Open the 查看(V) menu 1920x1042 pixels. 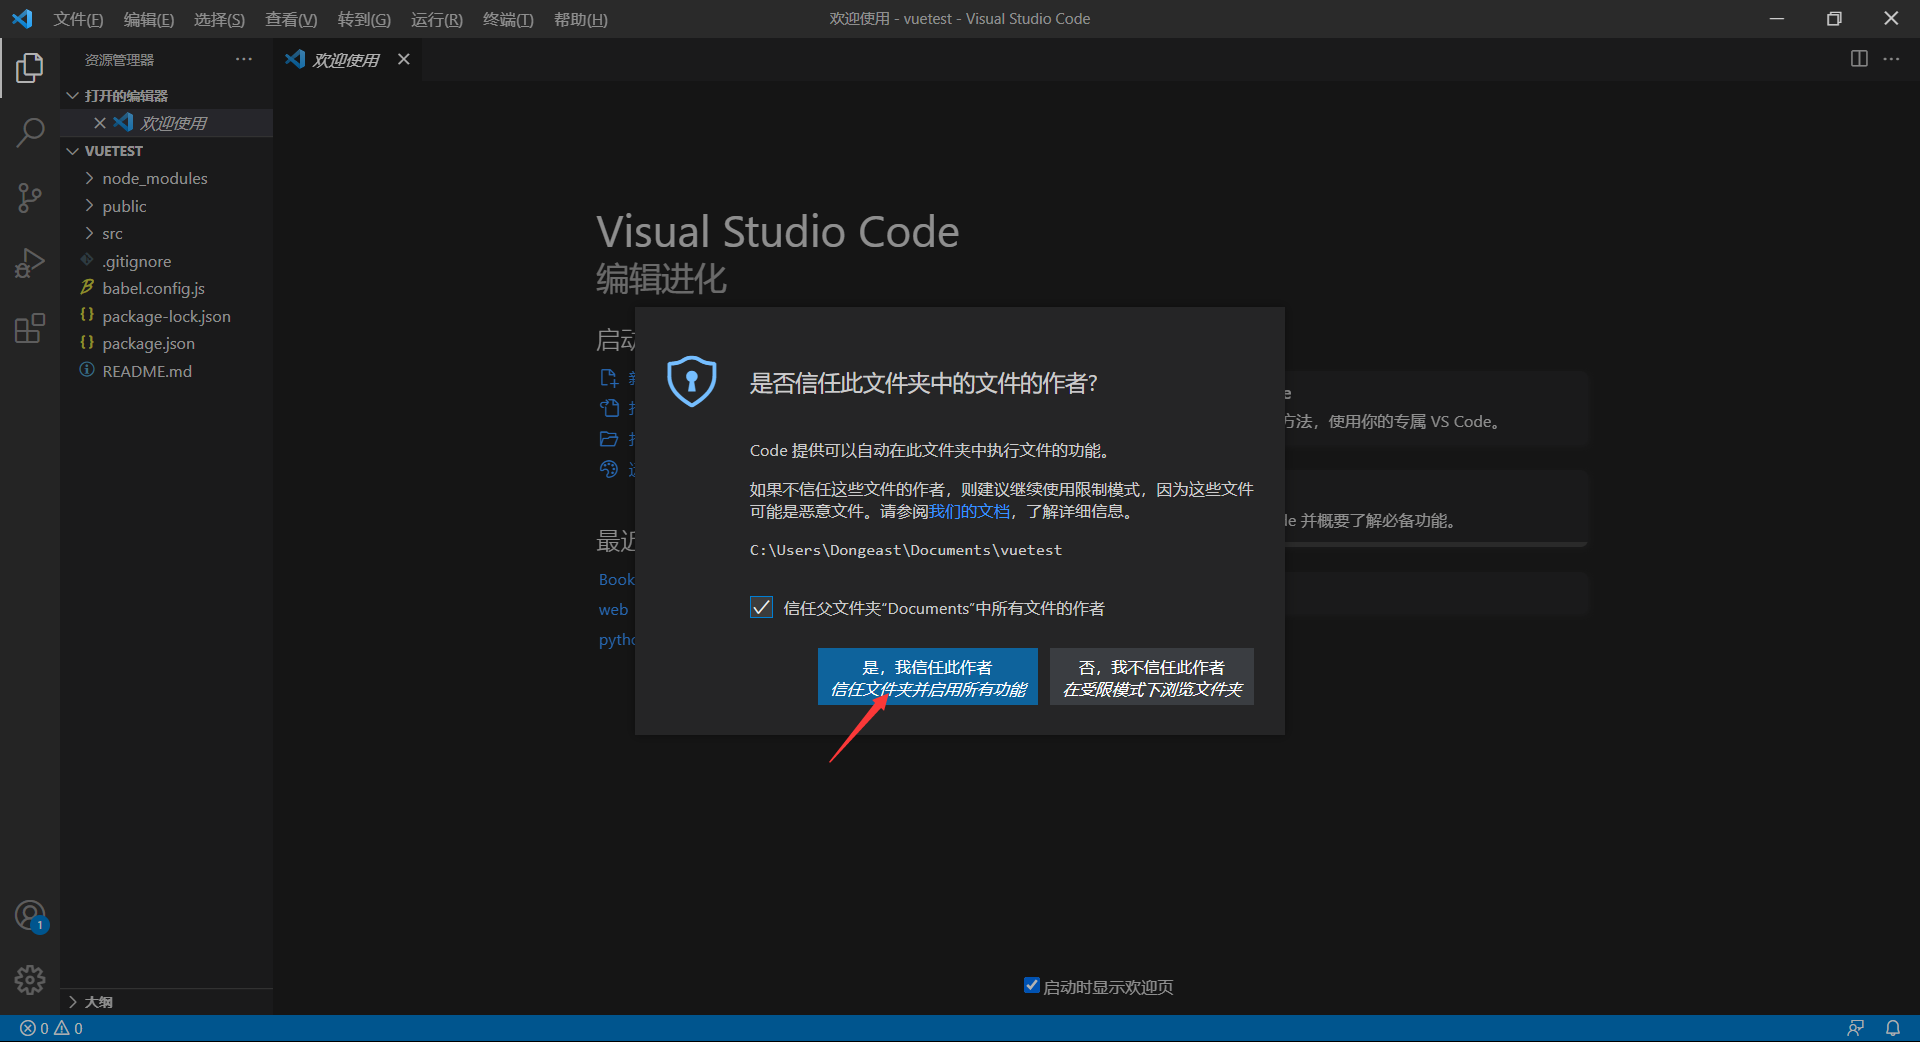click(291, 19)
